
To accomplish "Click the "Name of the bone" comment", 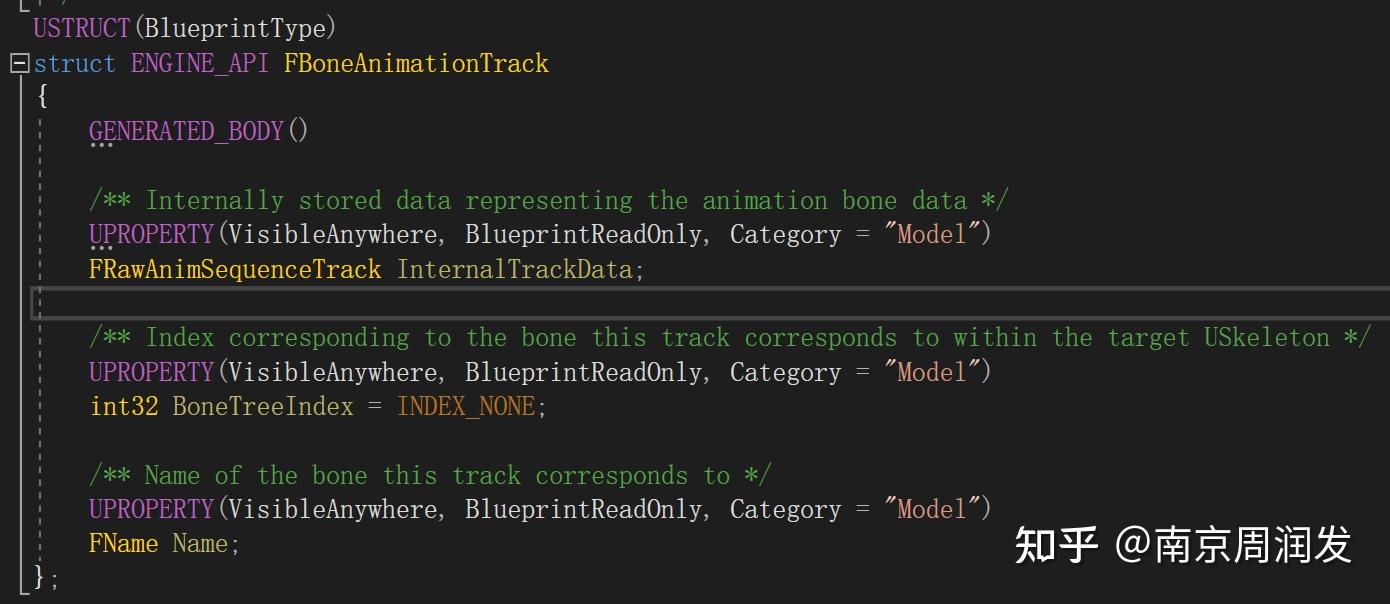I will (x=430, y=475).
